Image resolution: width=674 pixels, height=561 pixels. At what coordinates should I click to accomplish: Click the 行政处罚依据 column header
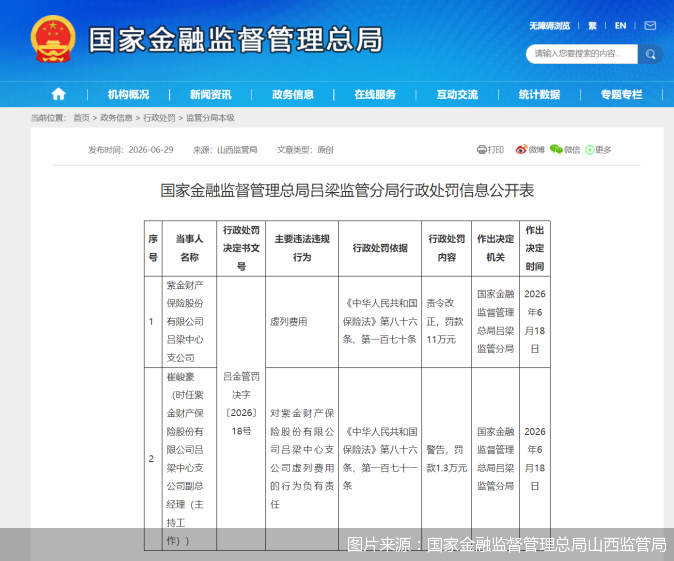point(380,248)
